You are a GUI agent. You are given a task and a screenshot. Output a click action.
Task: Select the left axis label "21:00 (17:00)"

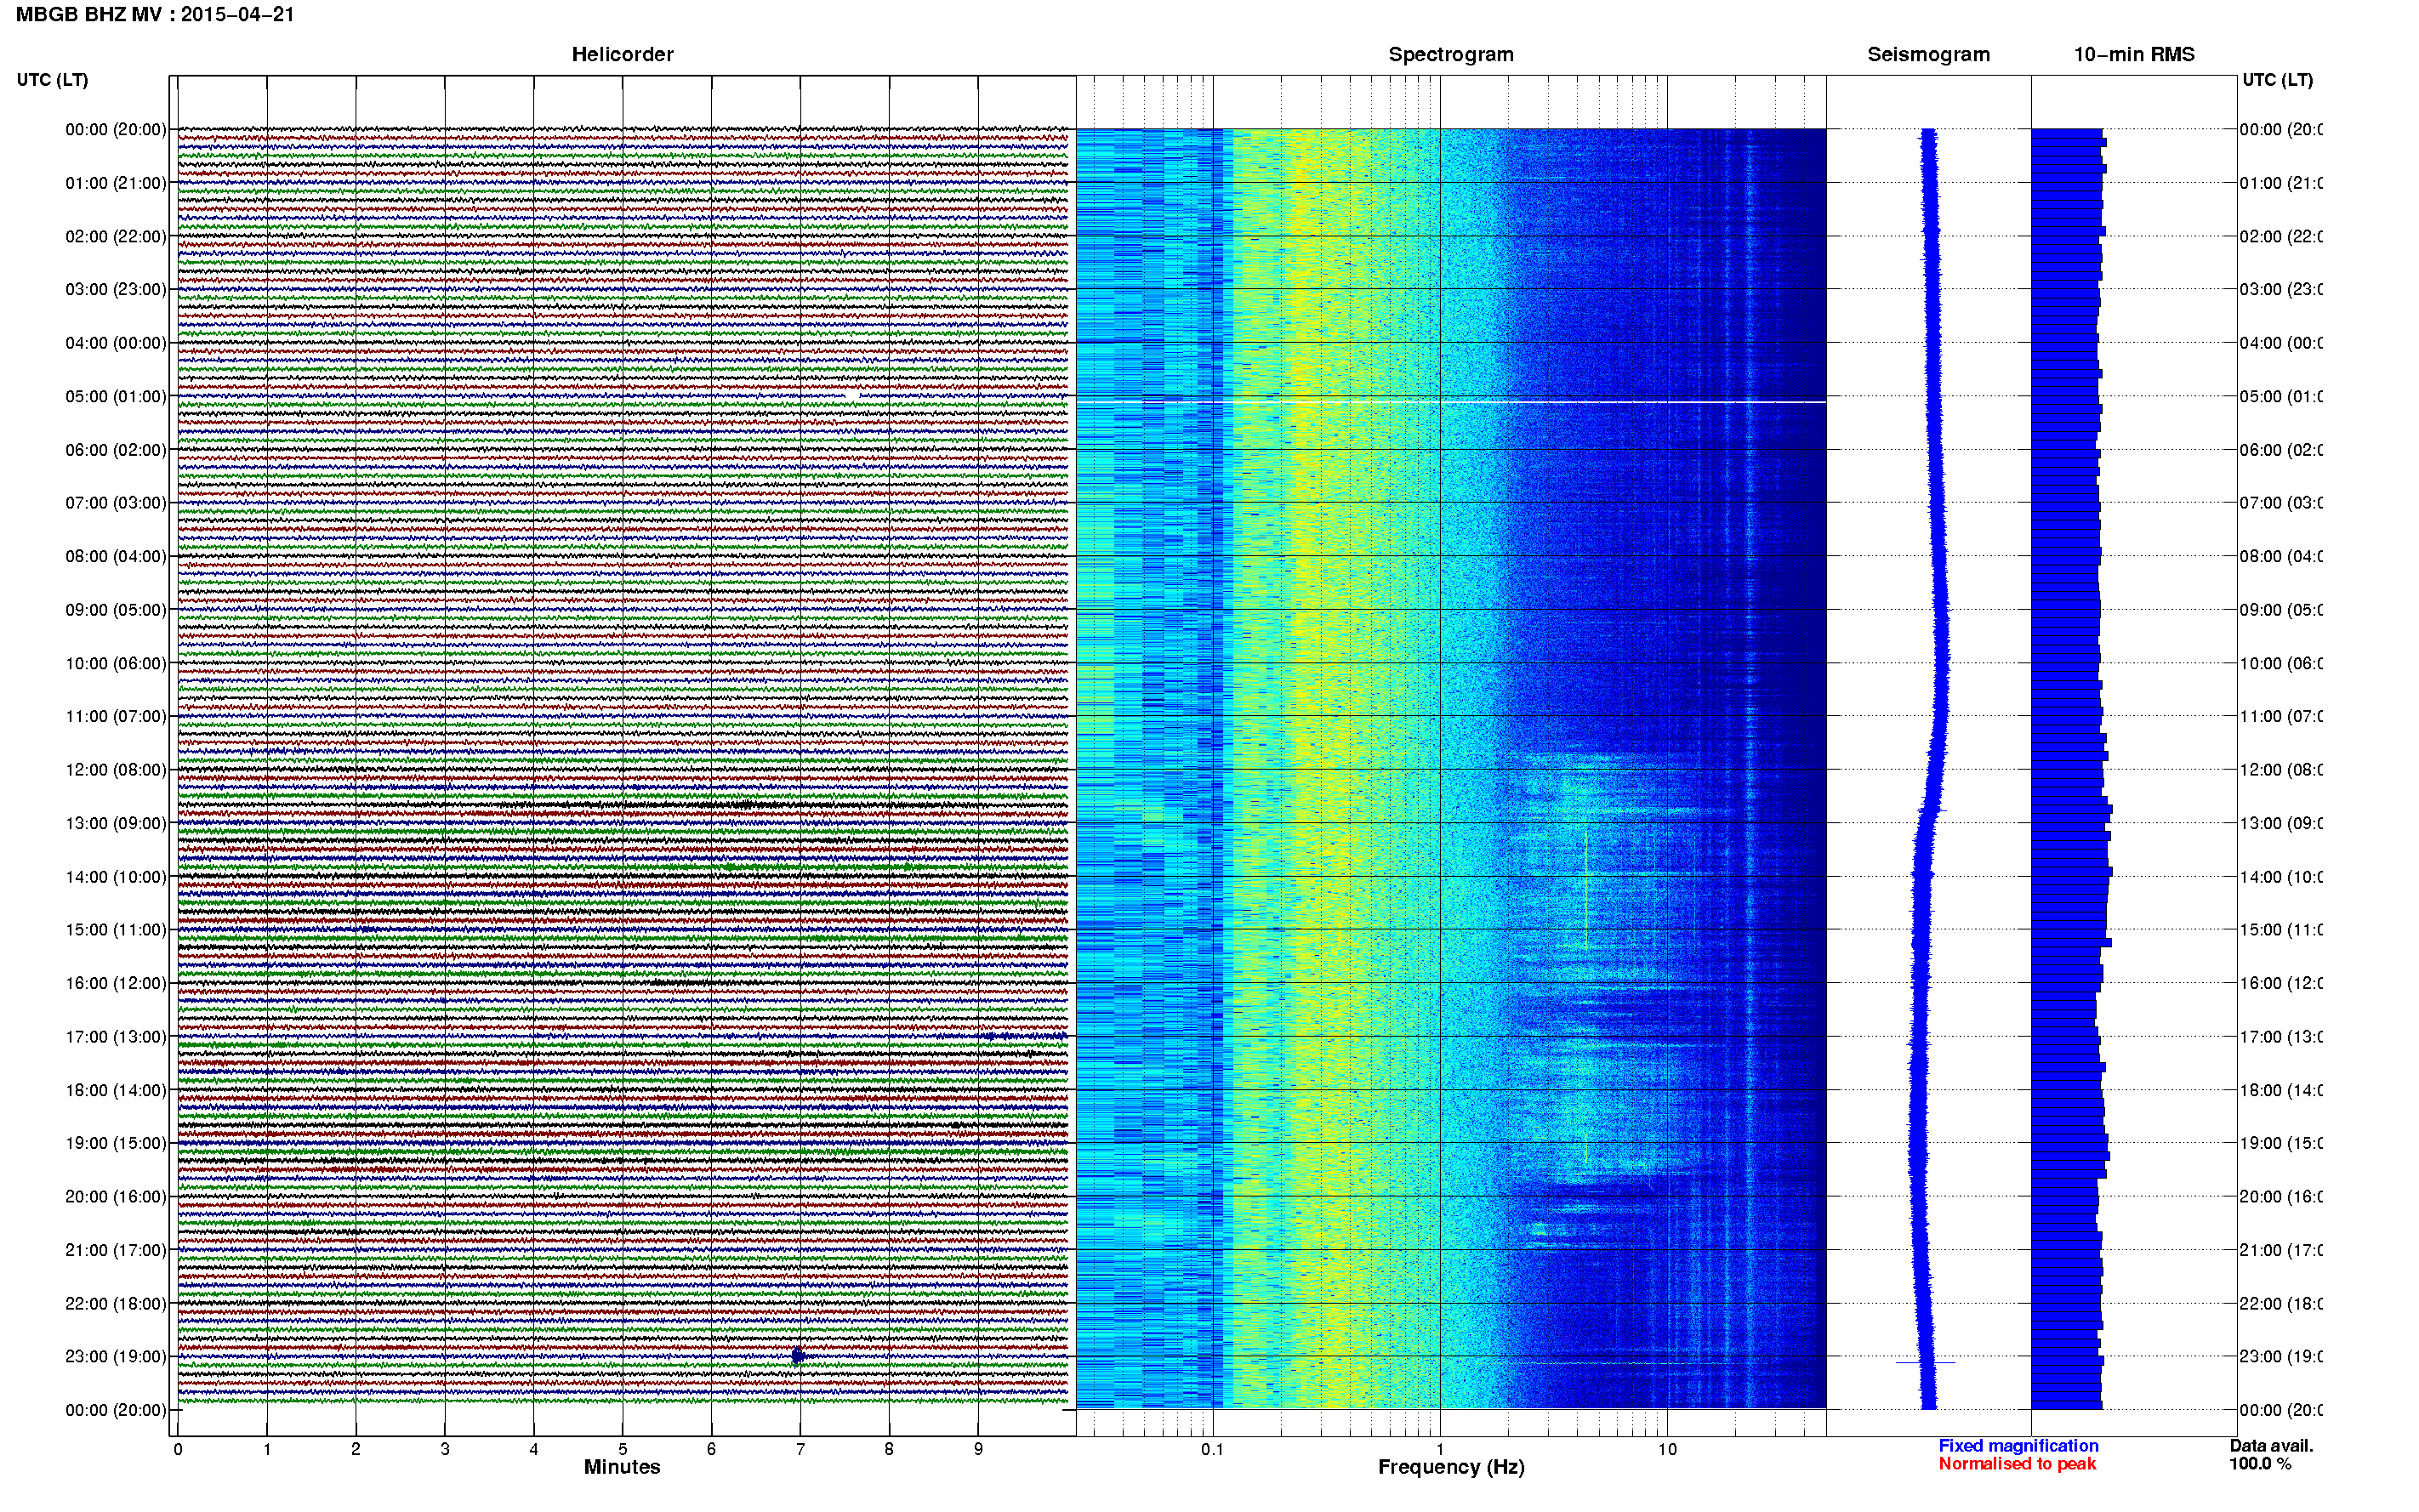tap(116, 1250)
